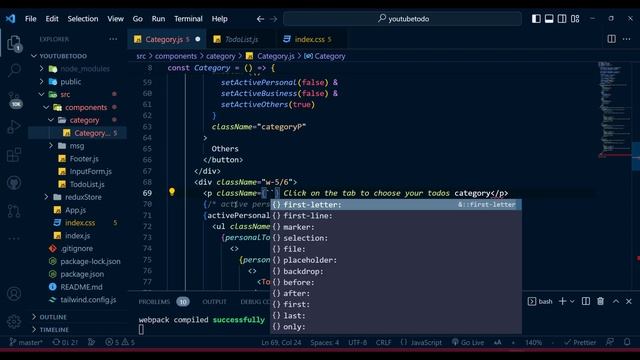Screen dimensions: 640x360
Task: Split the editor to the right
Action: coord(611,39)
